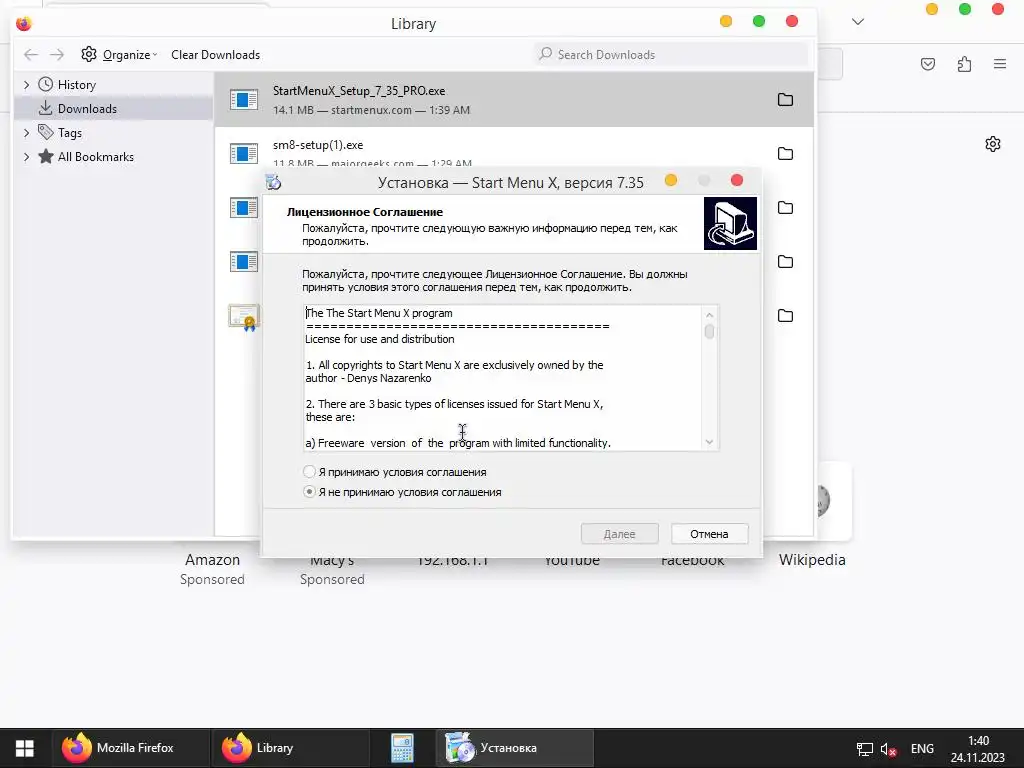
Task: Click the muted volume tray icon
Action: pos(888,749)
